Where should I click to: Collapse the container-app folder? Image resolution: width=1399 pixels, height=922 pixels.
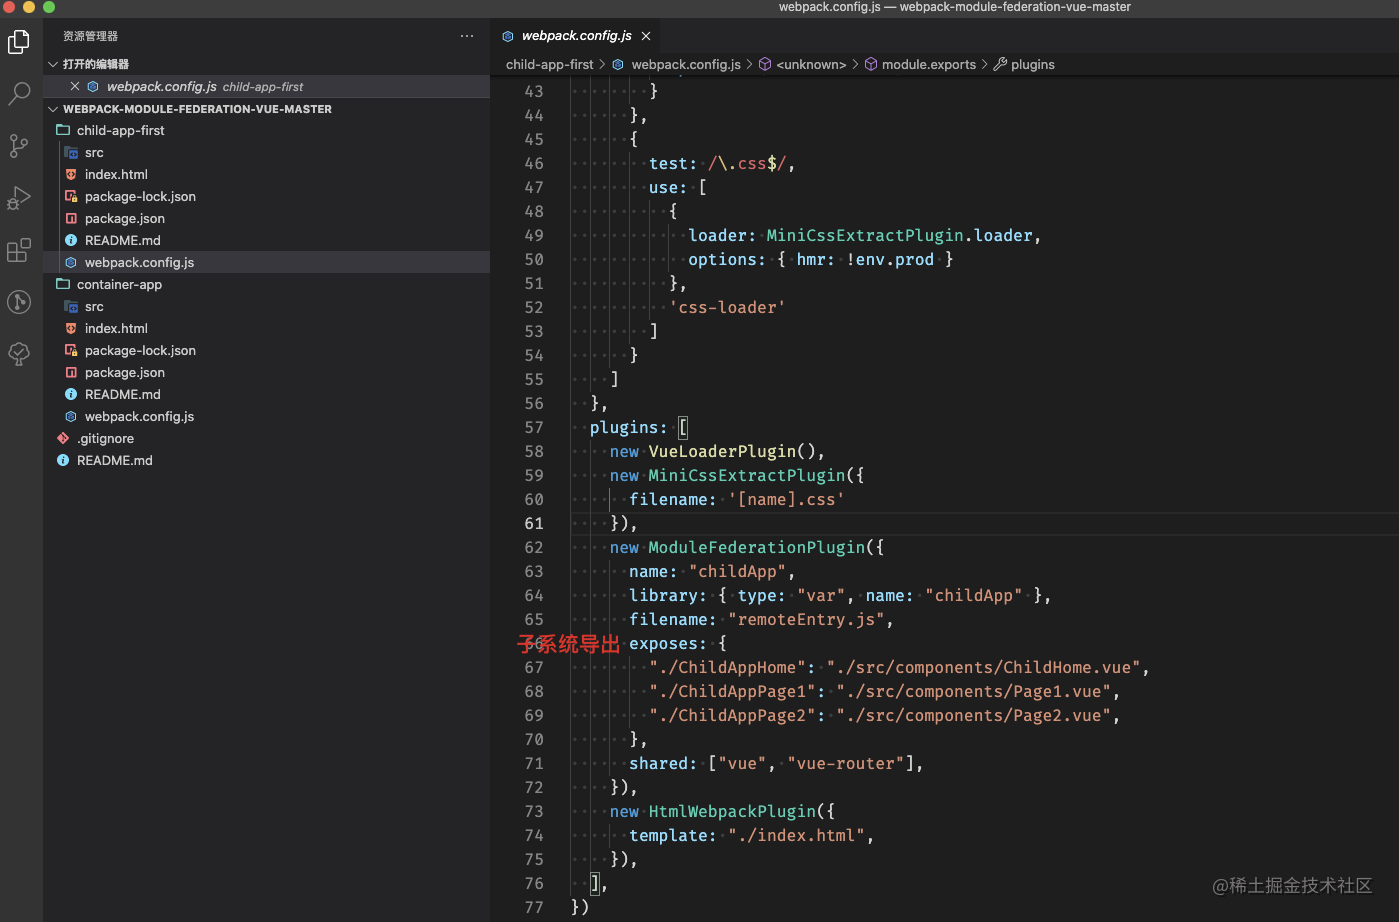point(266,284)
